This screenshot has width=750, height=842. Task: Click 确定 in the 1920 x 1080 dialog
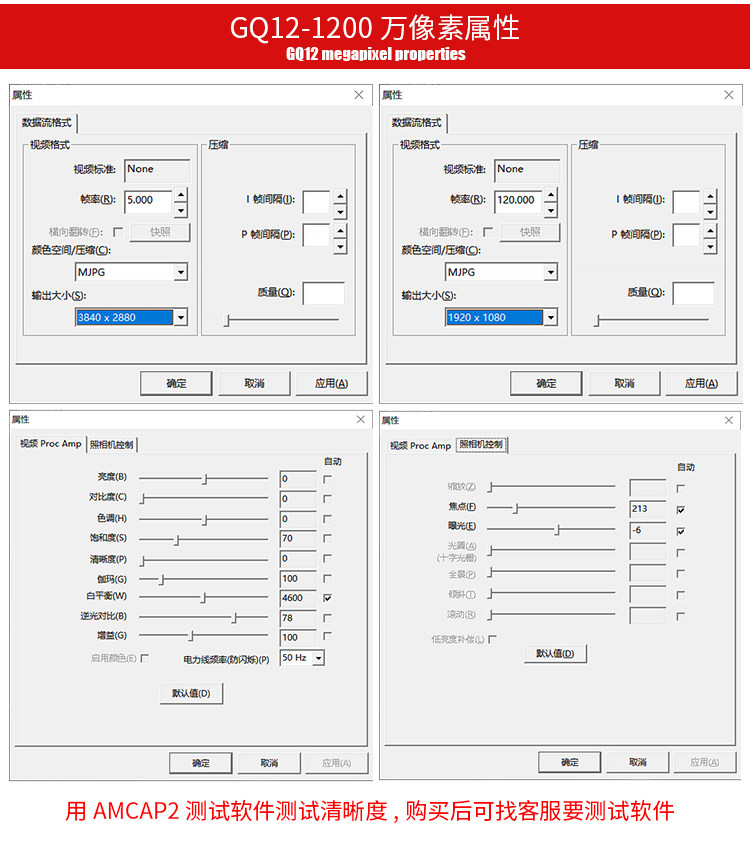coord(546,383)
